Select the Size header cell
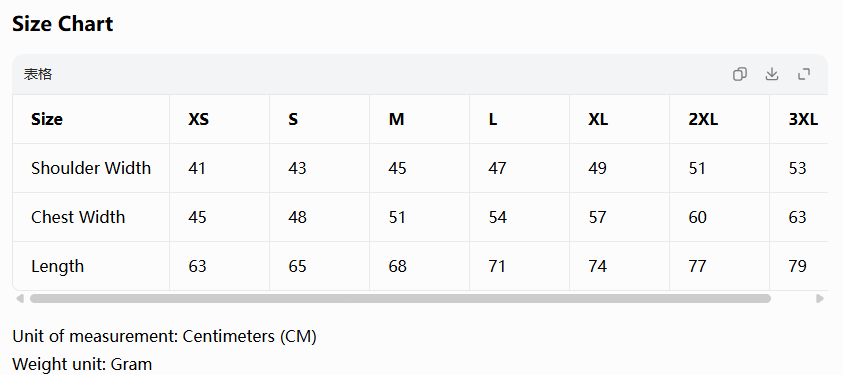This screenshot has width=843, height=375. click(x=91, y=119)
